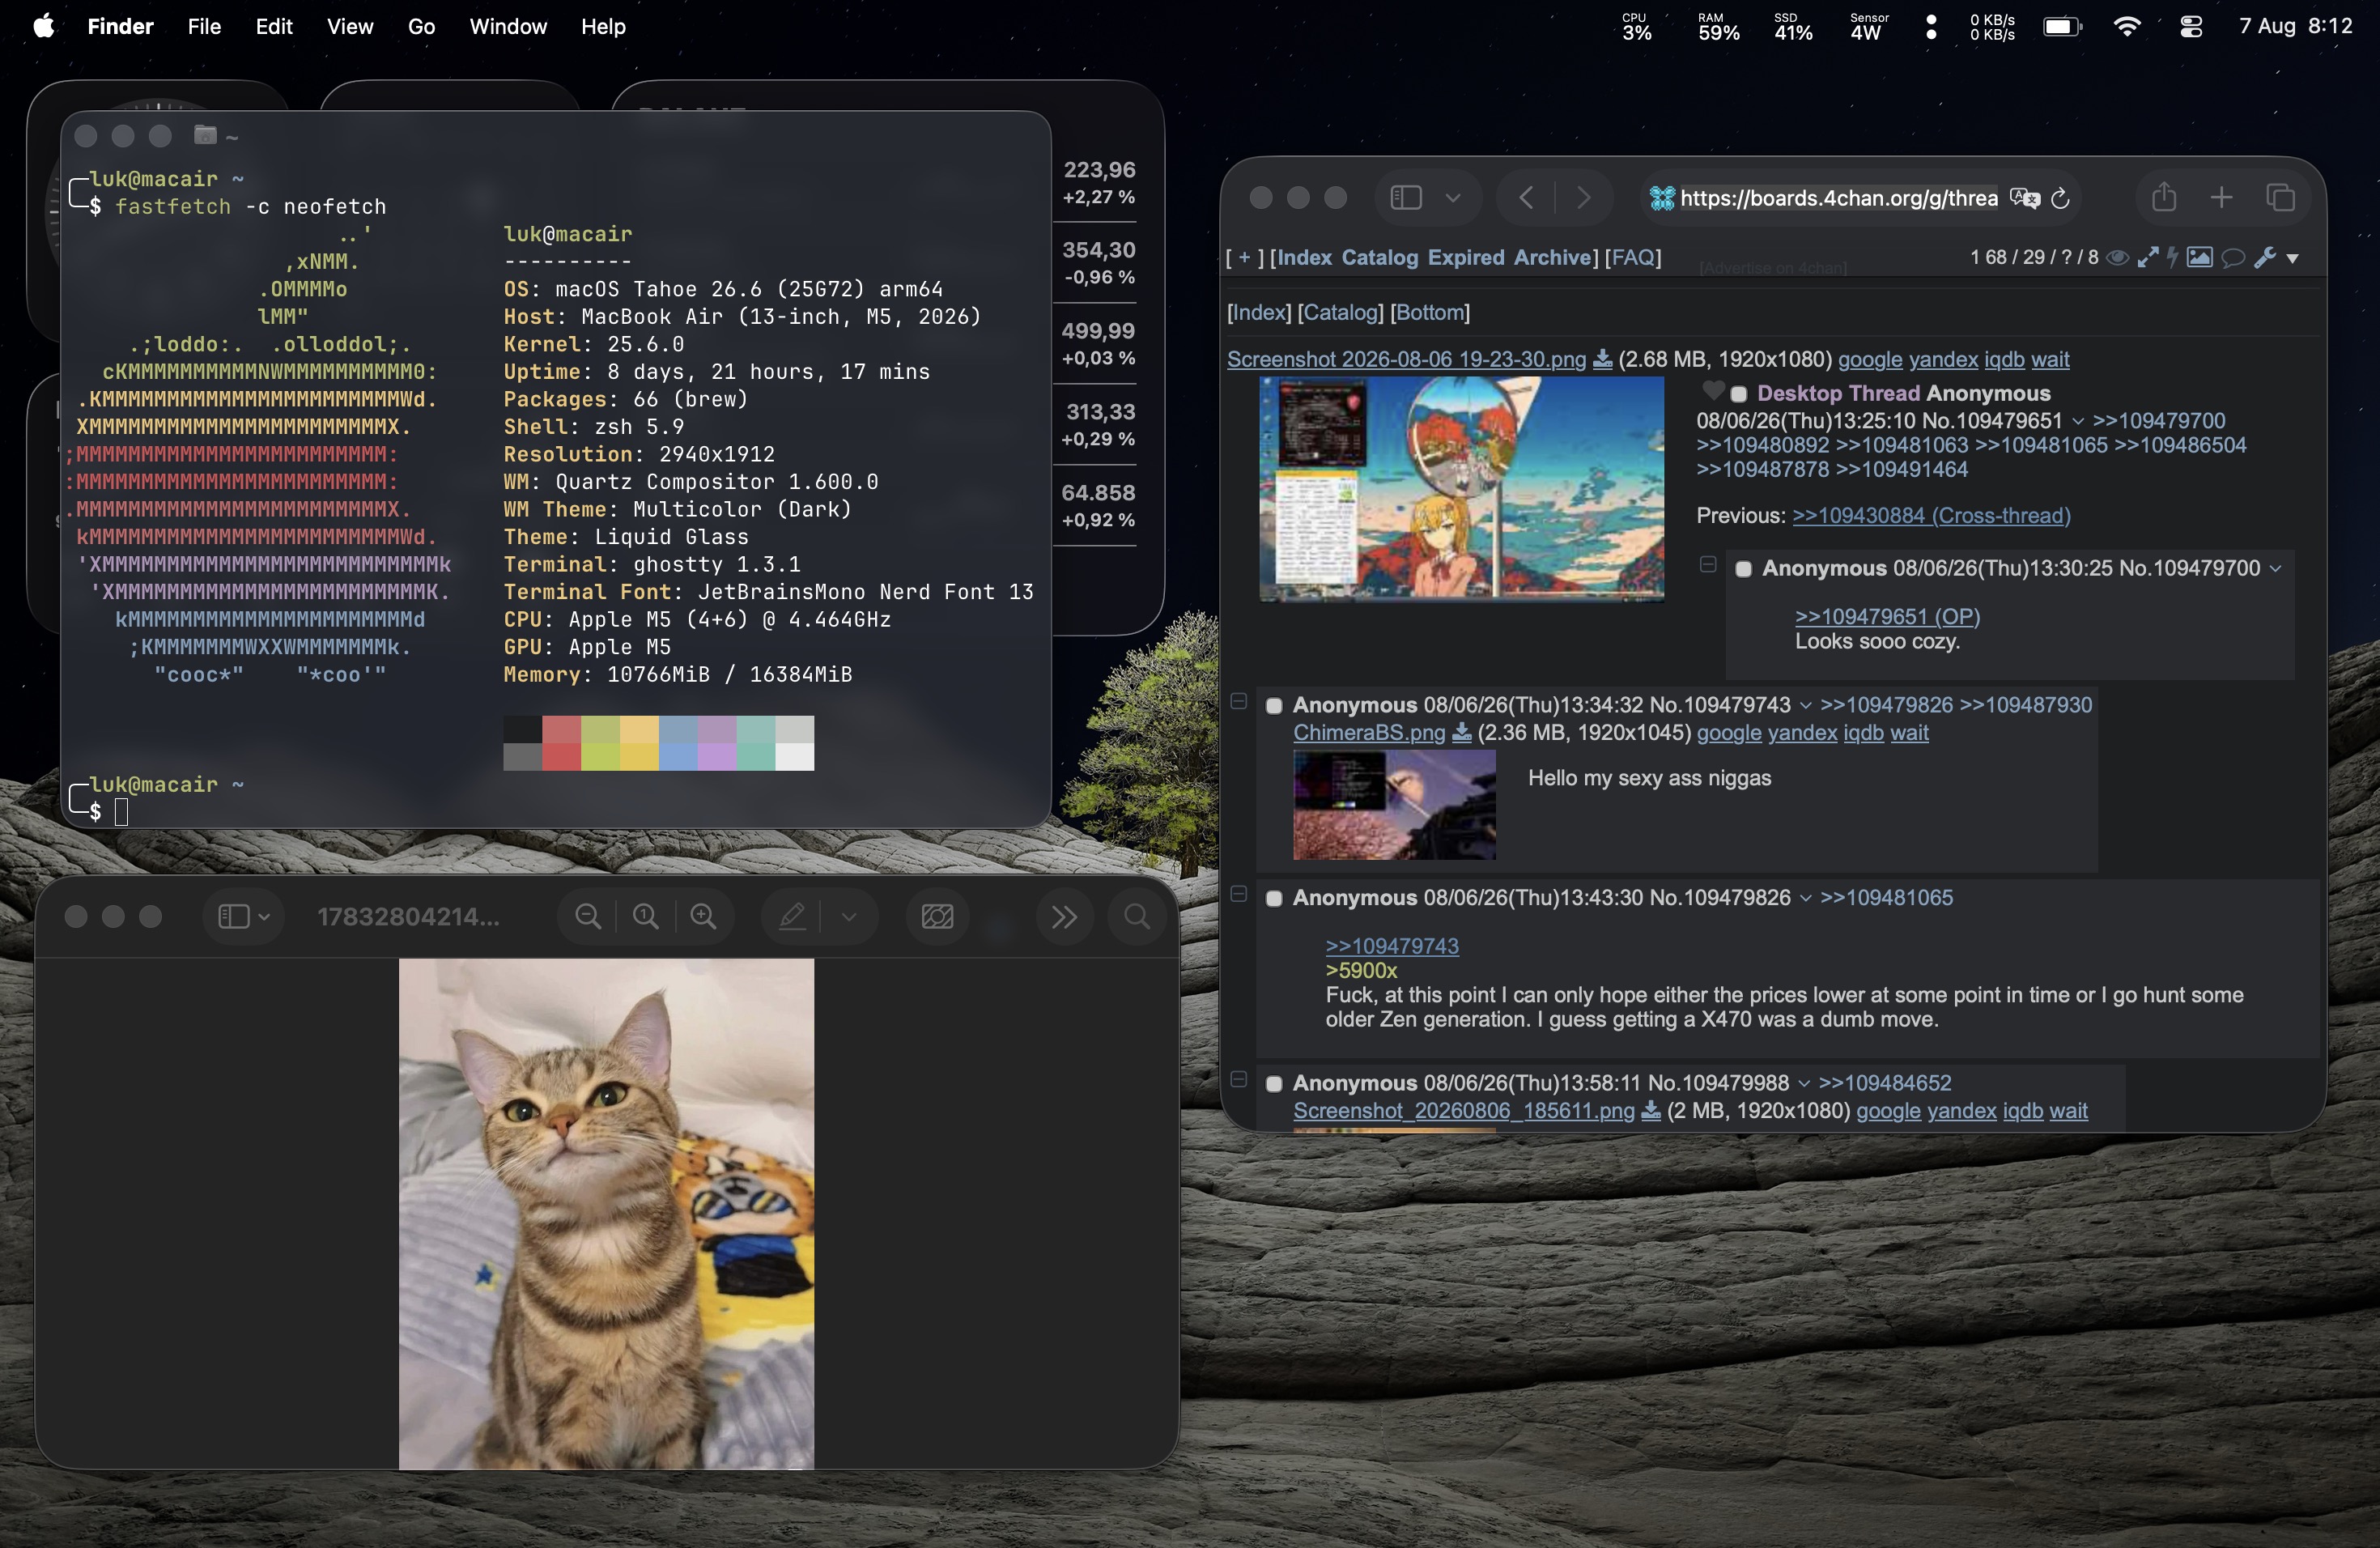This screenshot has height=1548, width=2380.
Task: Toggle the Safari sidebar
Action: pos(1406,198)
